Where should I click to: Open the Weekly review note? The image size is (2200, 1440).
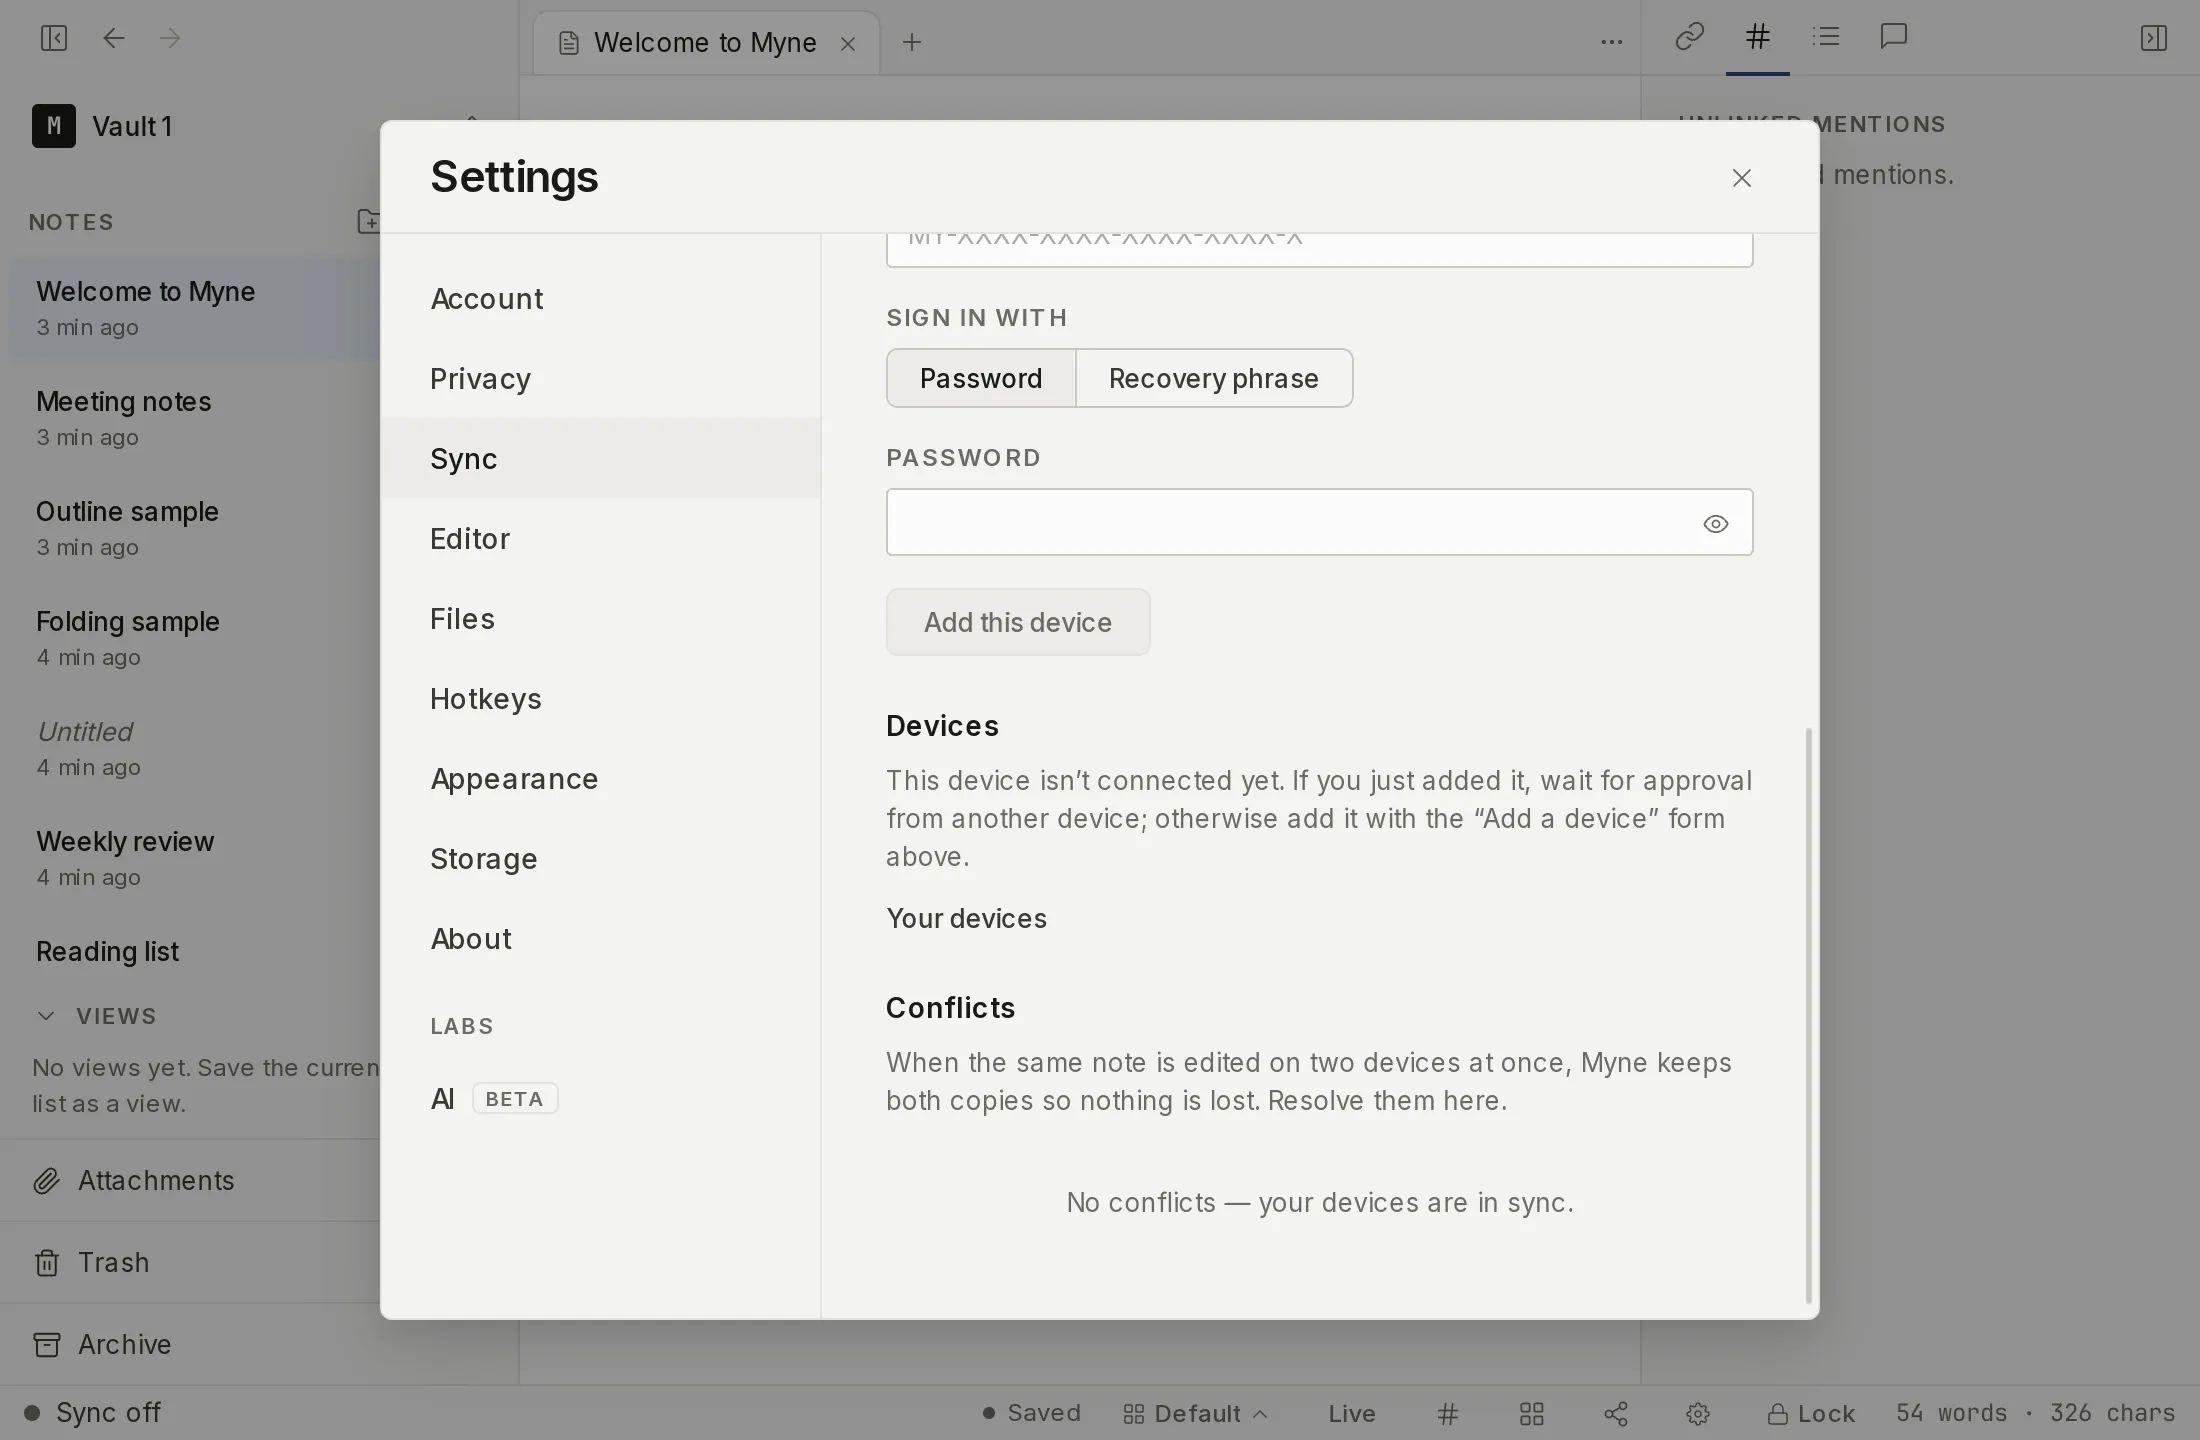(x=194, y=858)
